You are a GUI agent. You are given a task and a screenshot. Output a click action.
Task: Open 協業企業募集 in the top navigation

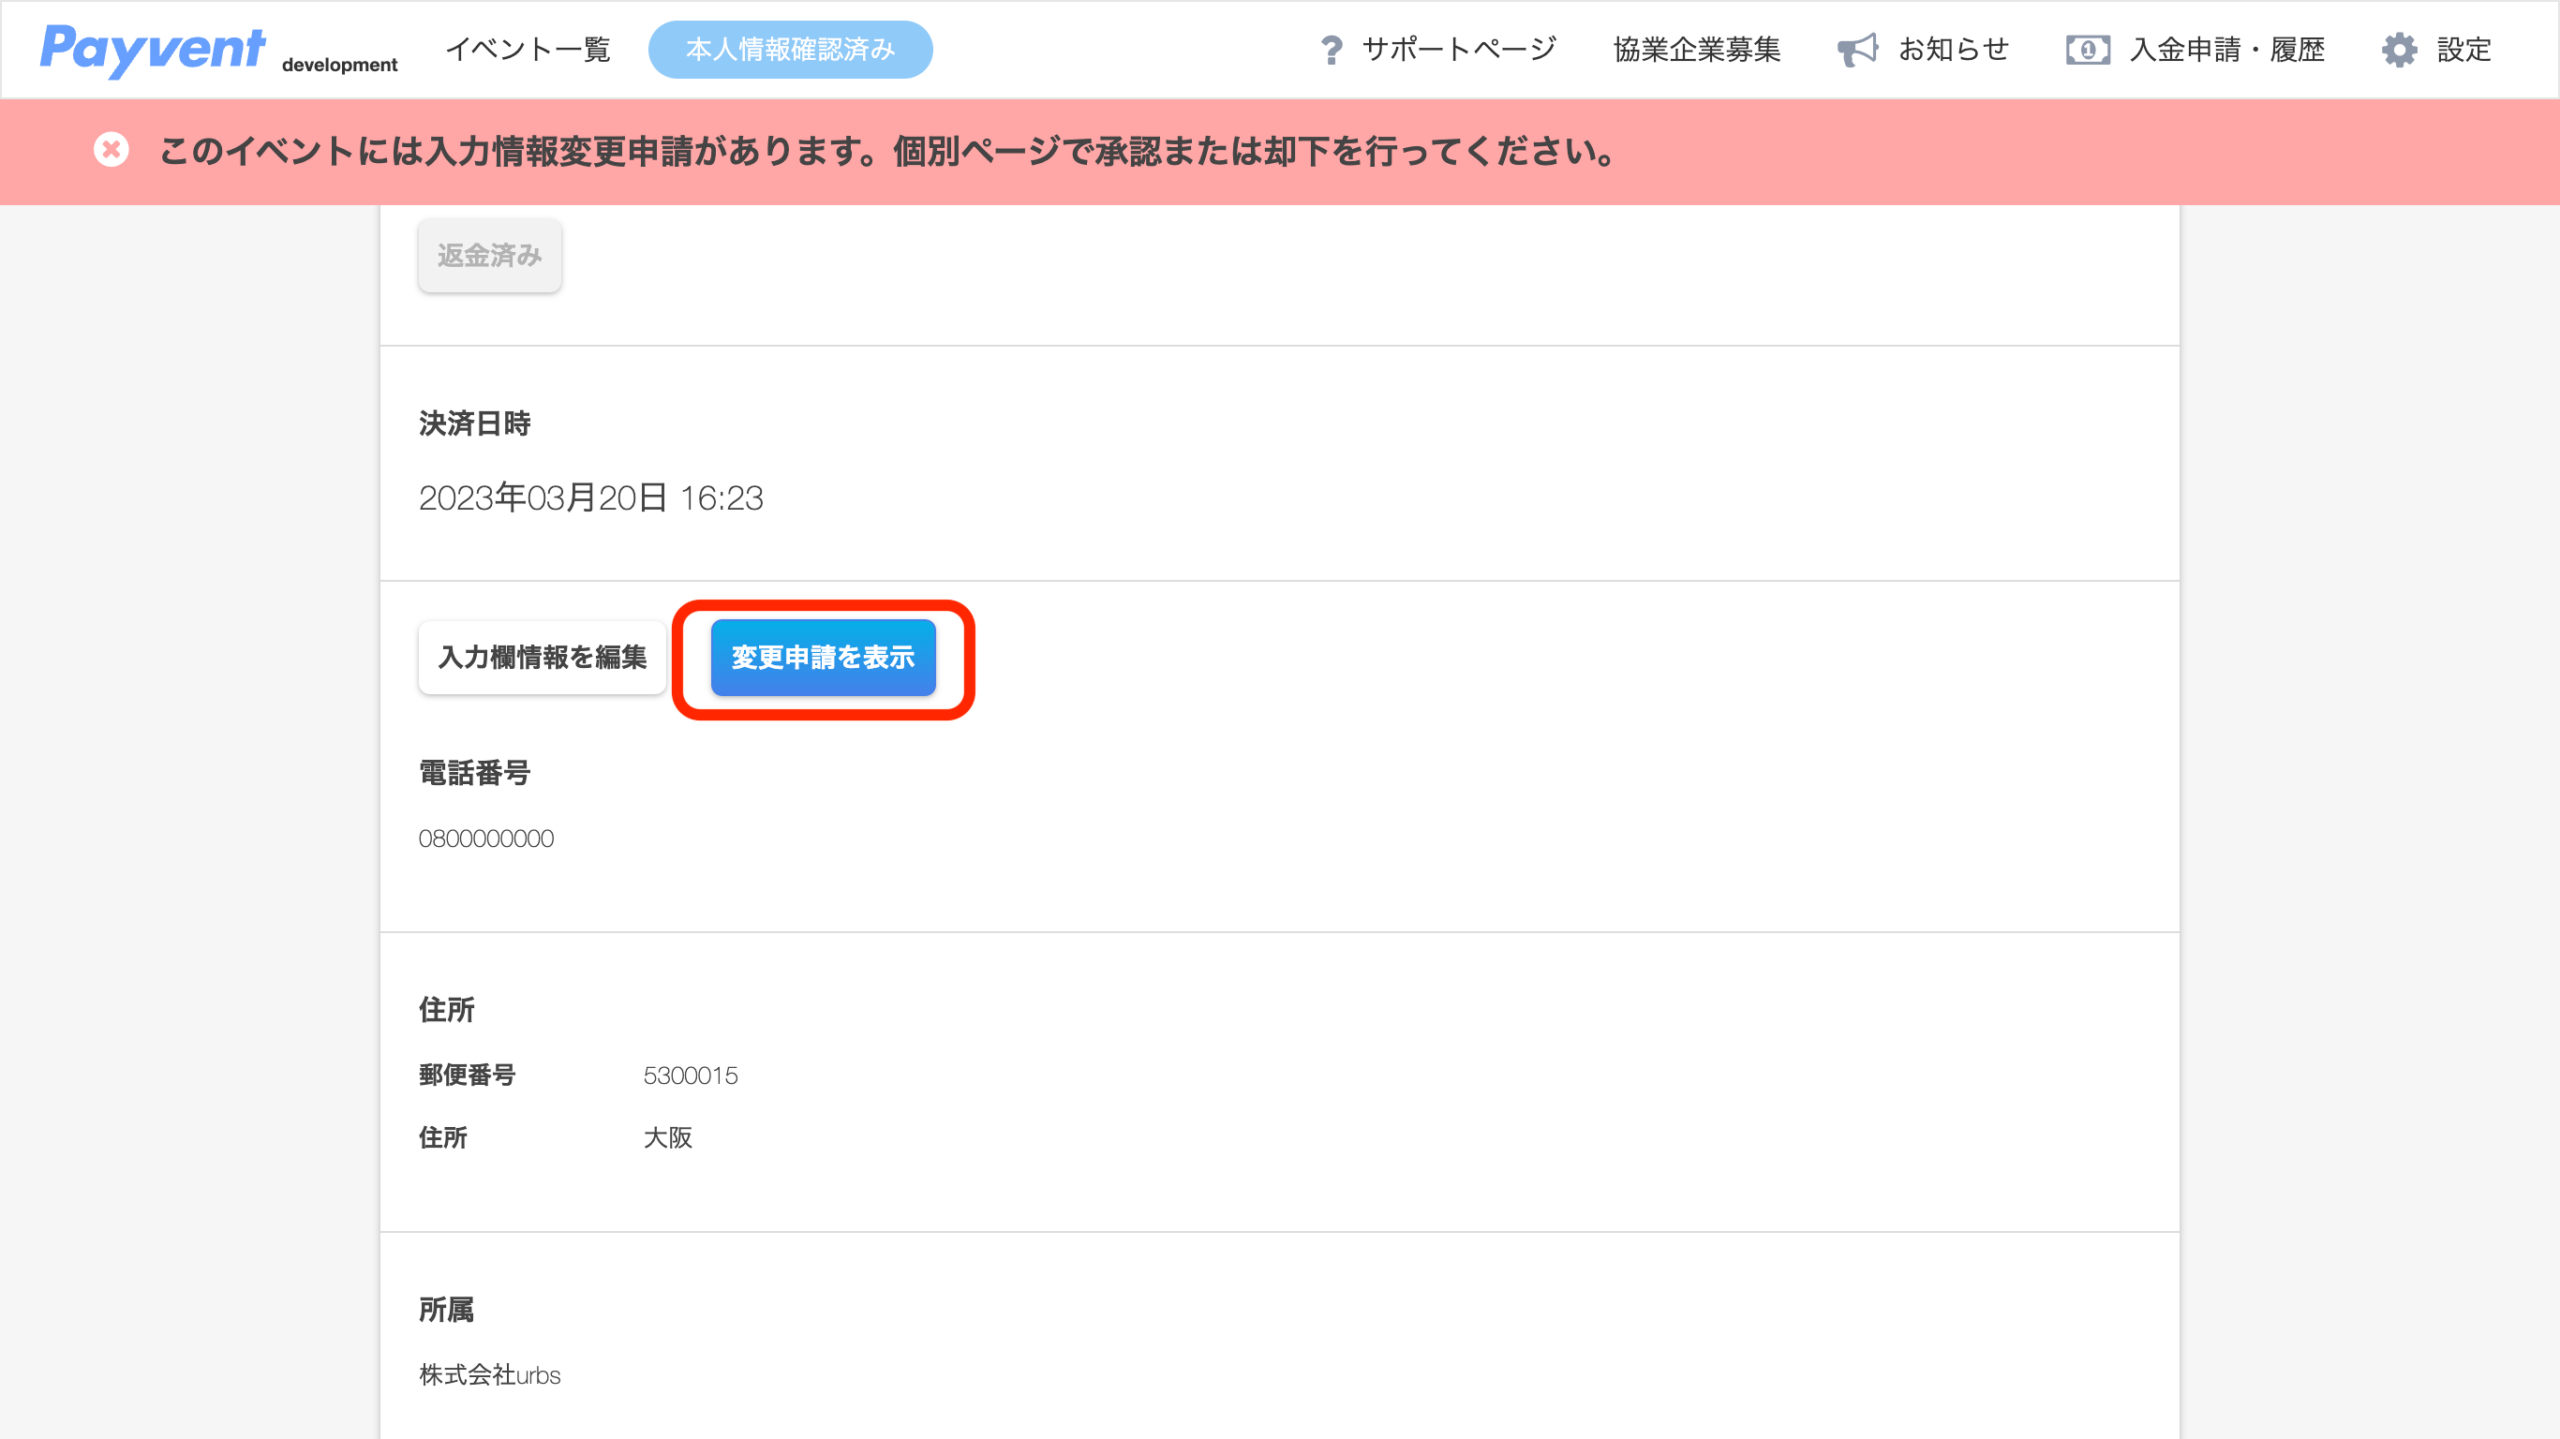click(x=1697, y=49)
